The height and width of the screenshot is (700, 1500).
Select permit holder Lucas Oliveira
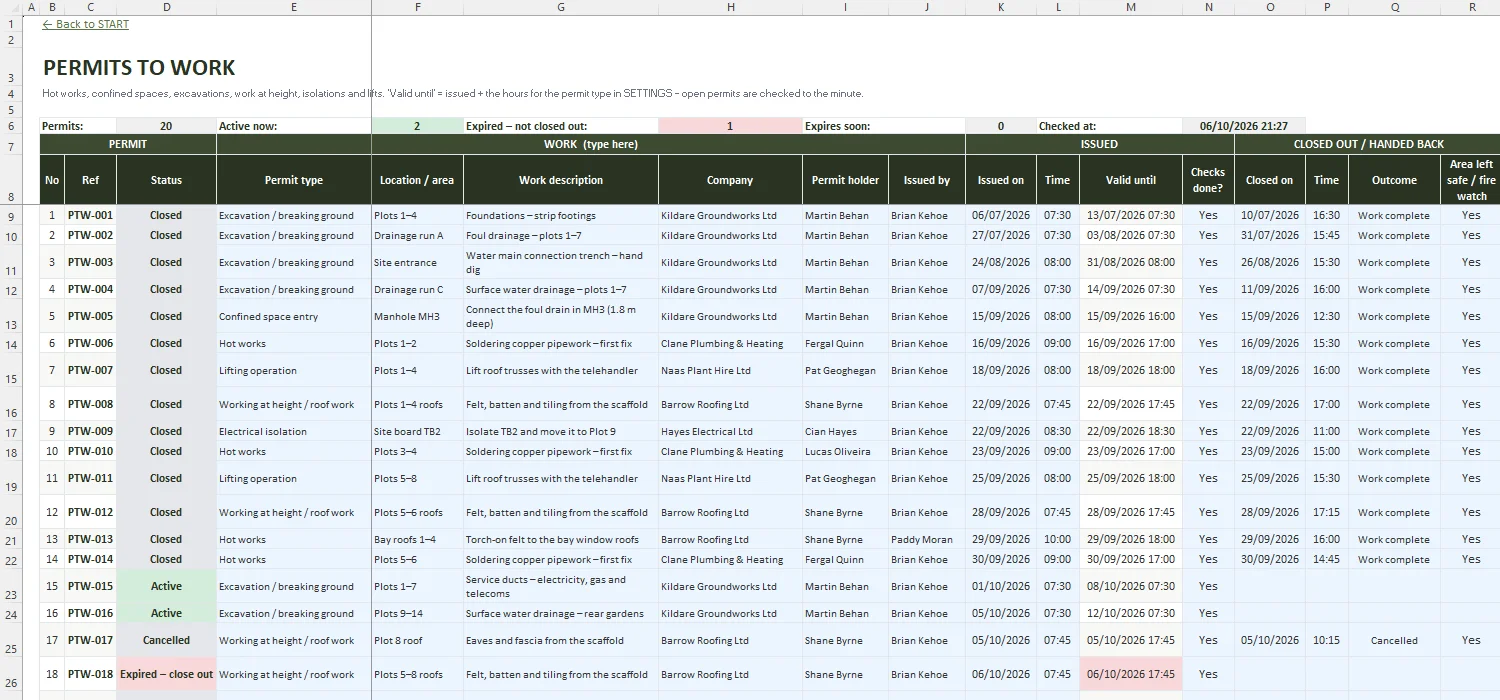[845, 451]
